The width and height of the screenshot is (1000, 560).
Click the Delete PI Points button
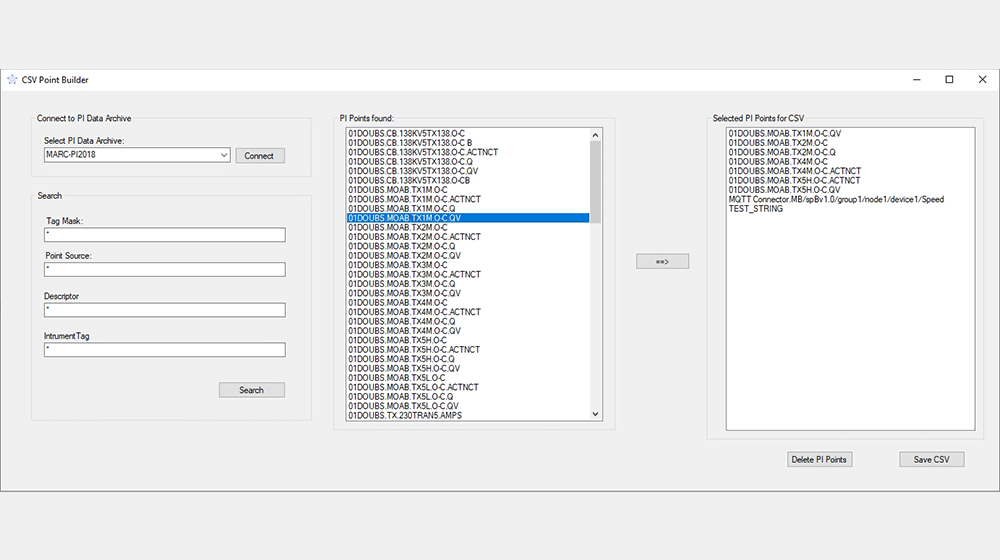[819, 459]
